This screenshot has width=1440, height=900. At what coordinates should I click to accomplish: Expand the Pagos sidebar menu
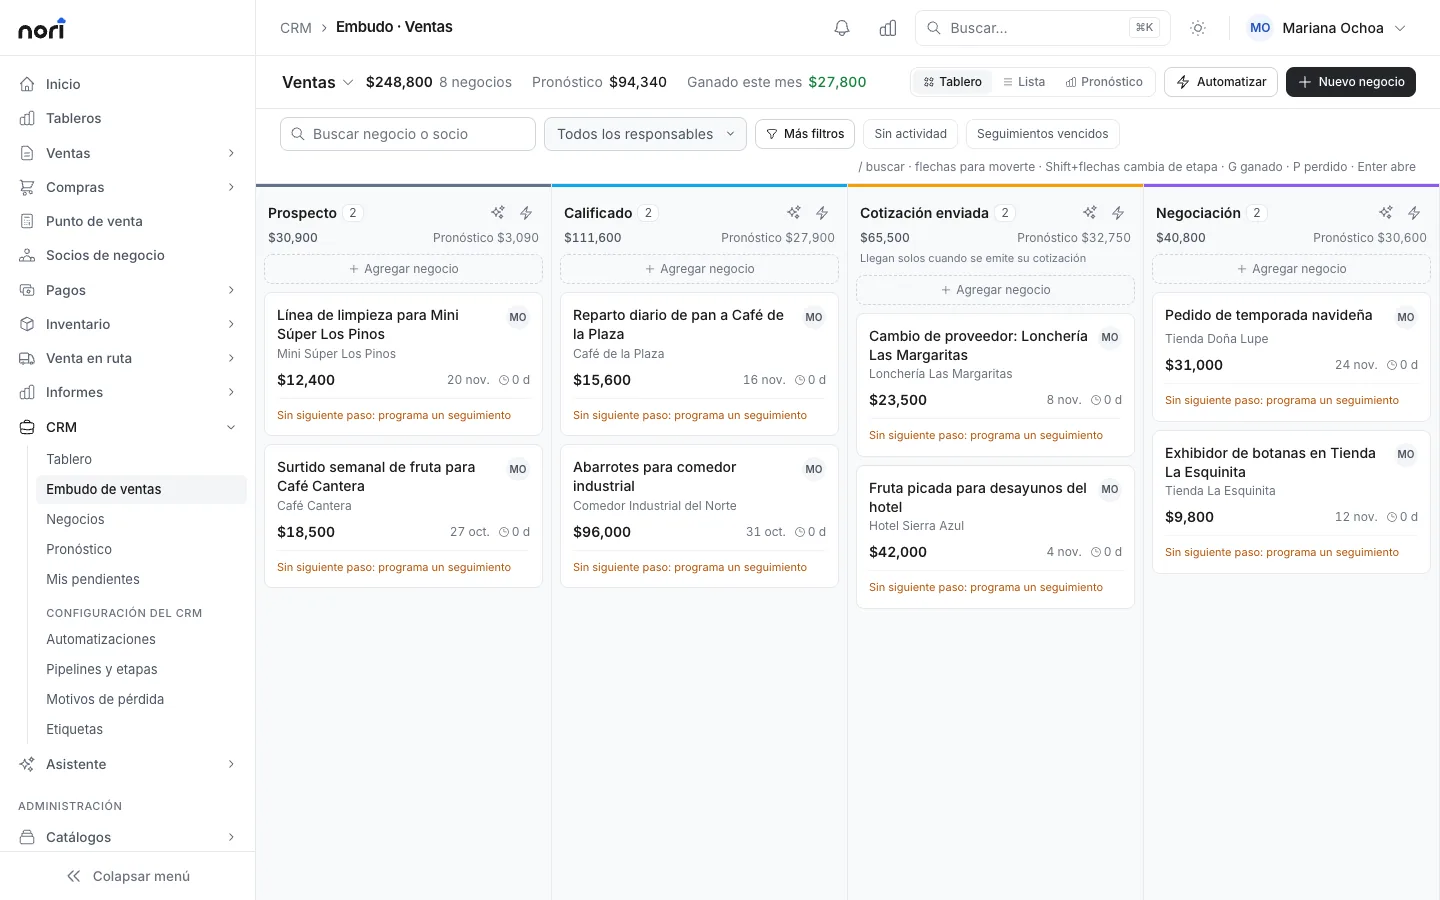231,290
